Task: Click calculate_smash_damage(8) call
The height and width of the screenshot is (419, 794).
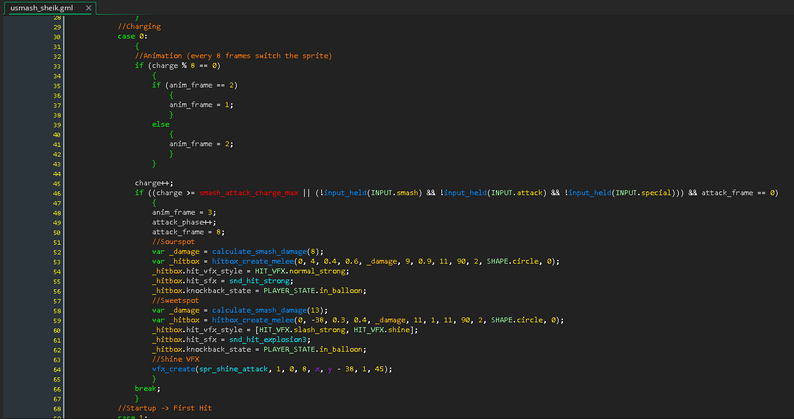Action: pos(266,251)
